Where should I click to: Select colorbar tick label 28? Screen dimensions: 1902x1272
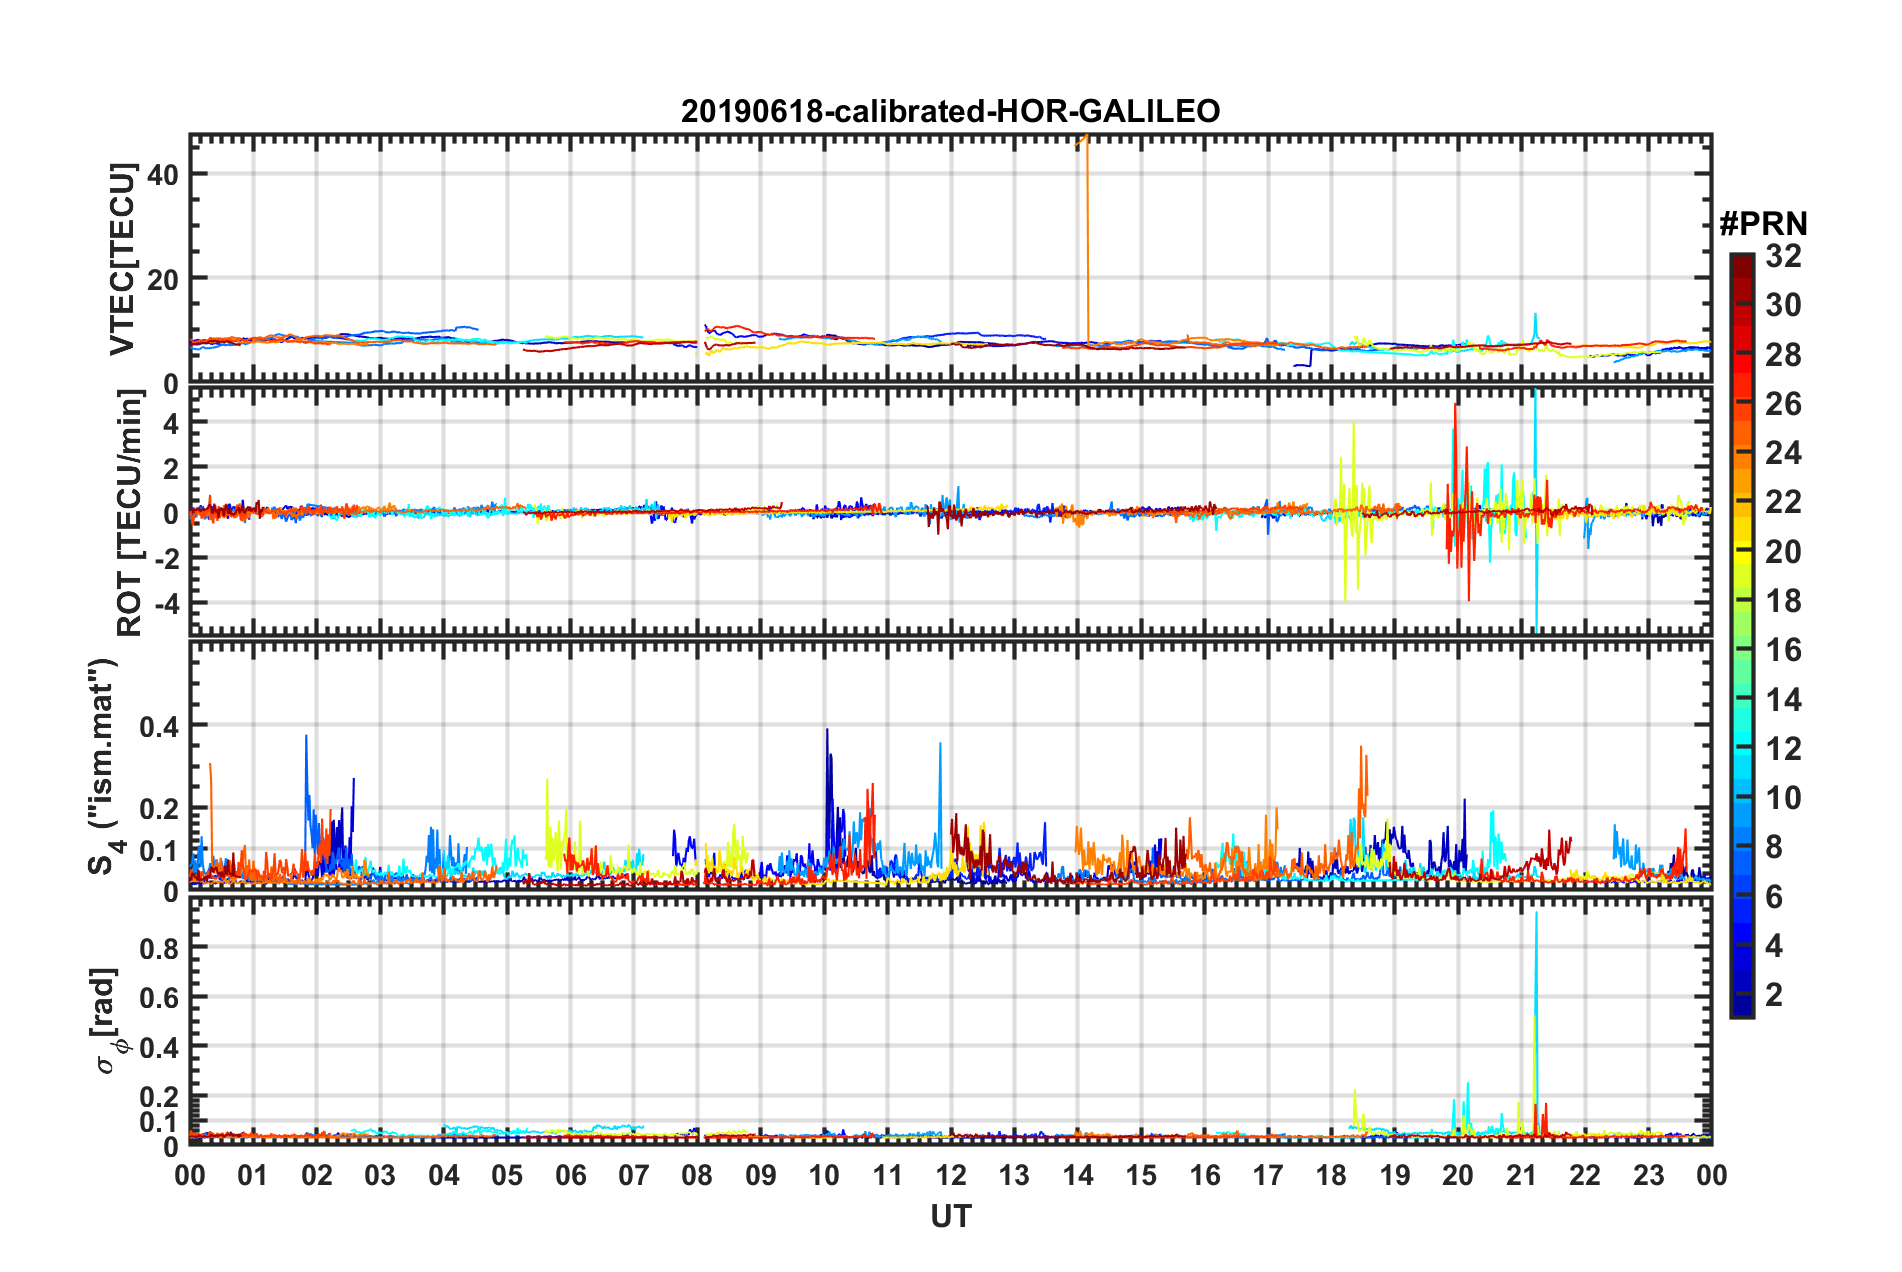point(1783,355)
